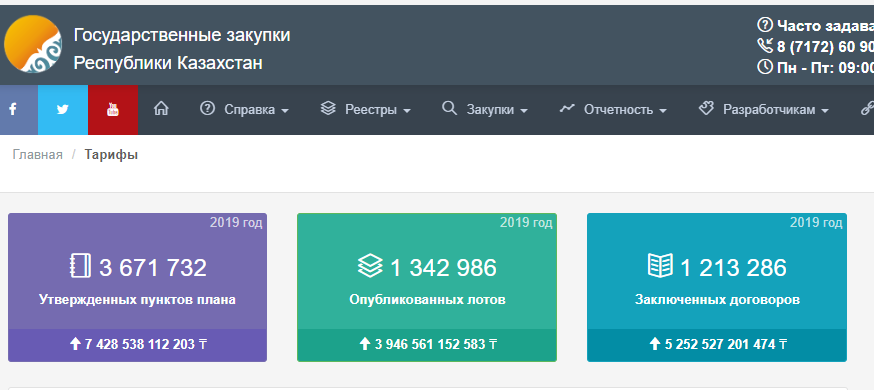Click the 3 946 561 152 583 ₸ amount
This screenshot has height=390, width=874.
pos(436,344)
